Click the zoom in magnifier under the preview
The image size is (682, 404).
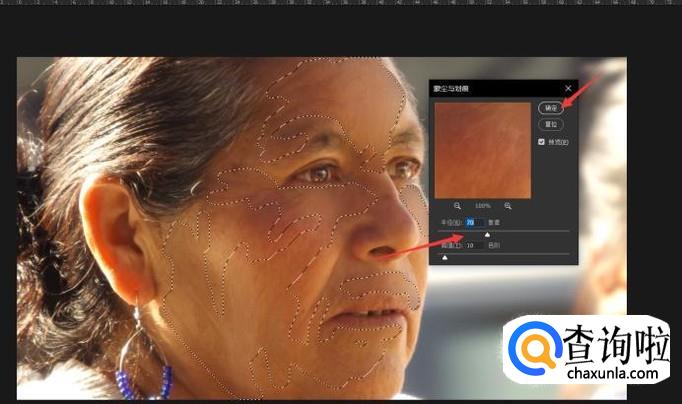click(508, 205)
